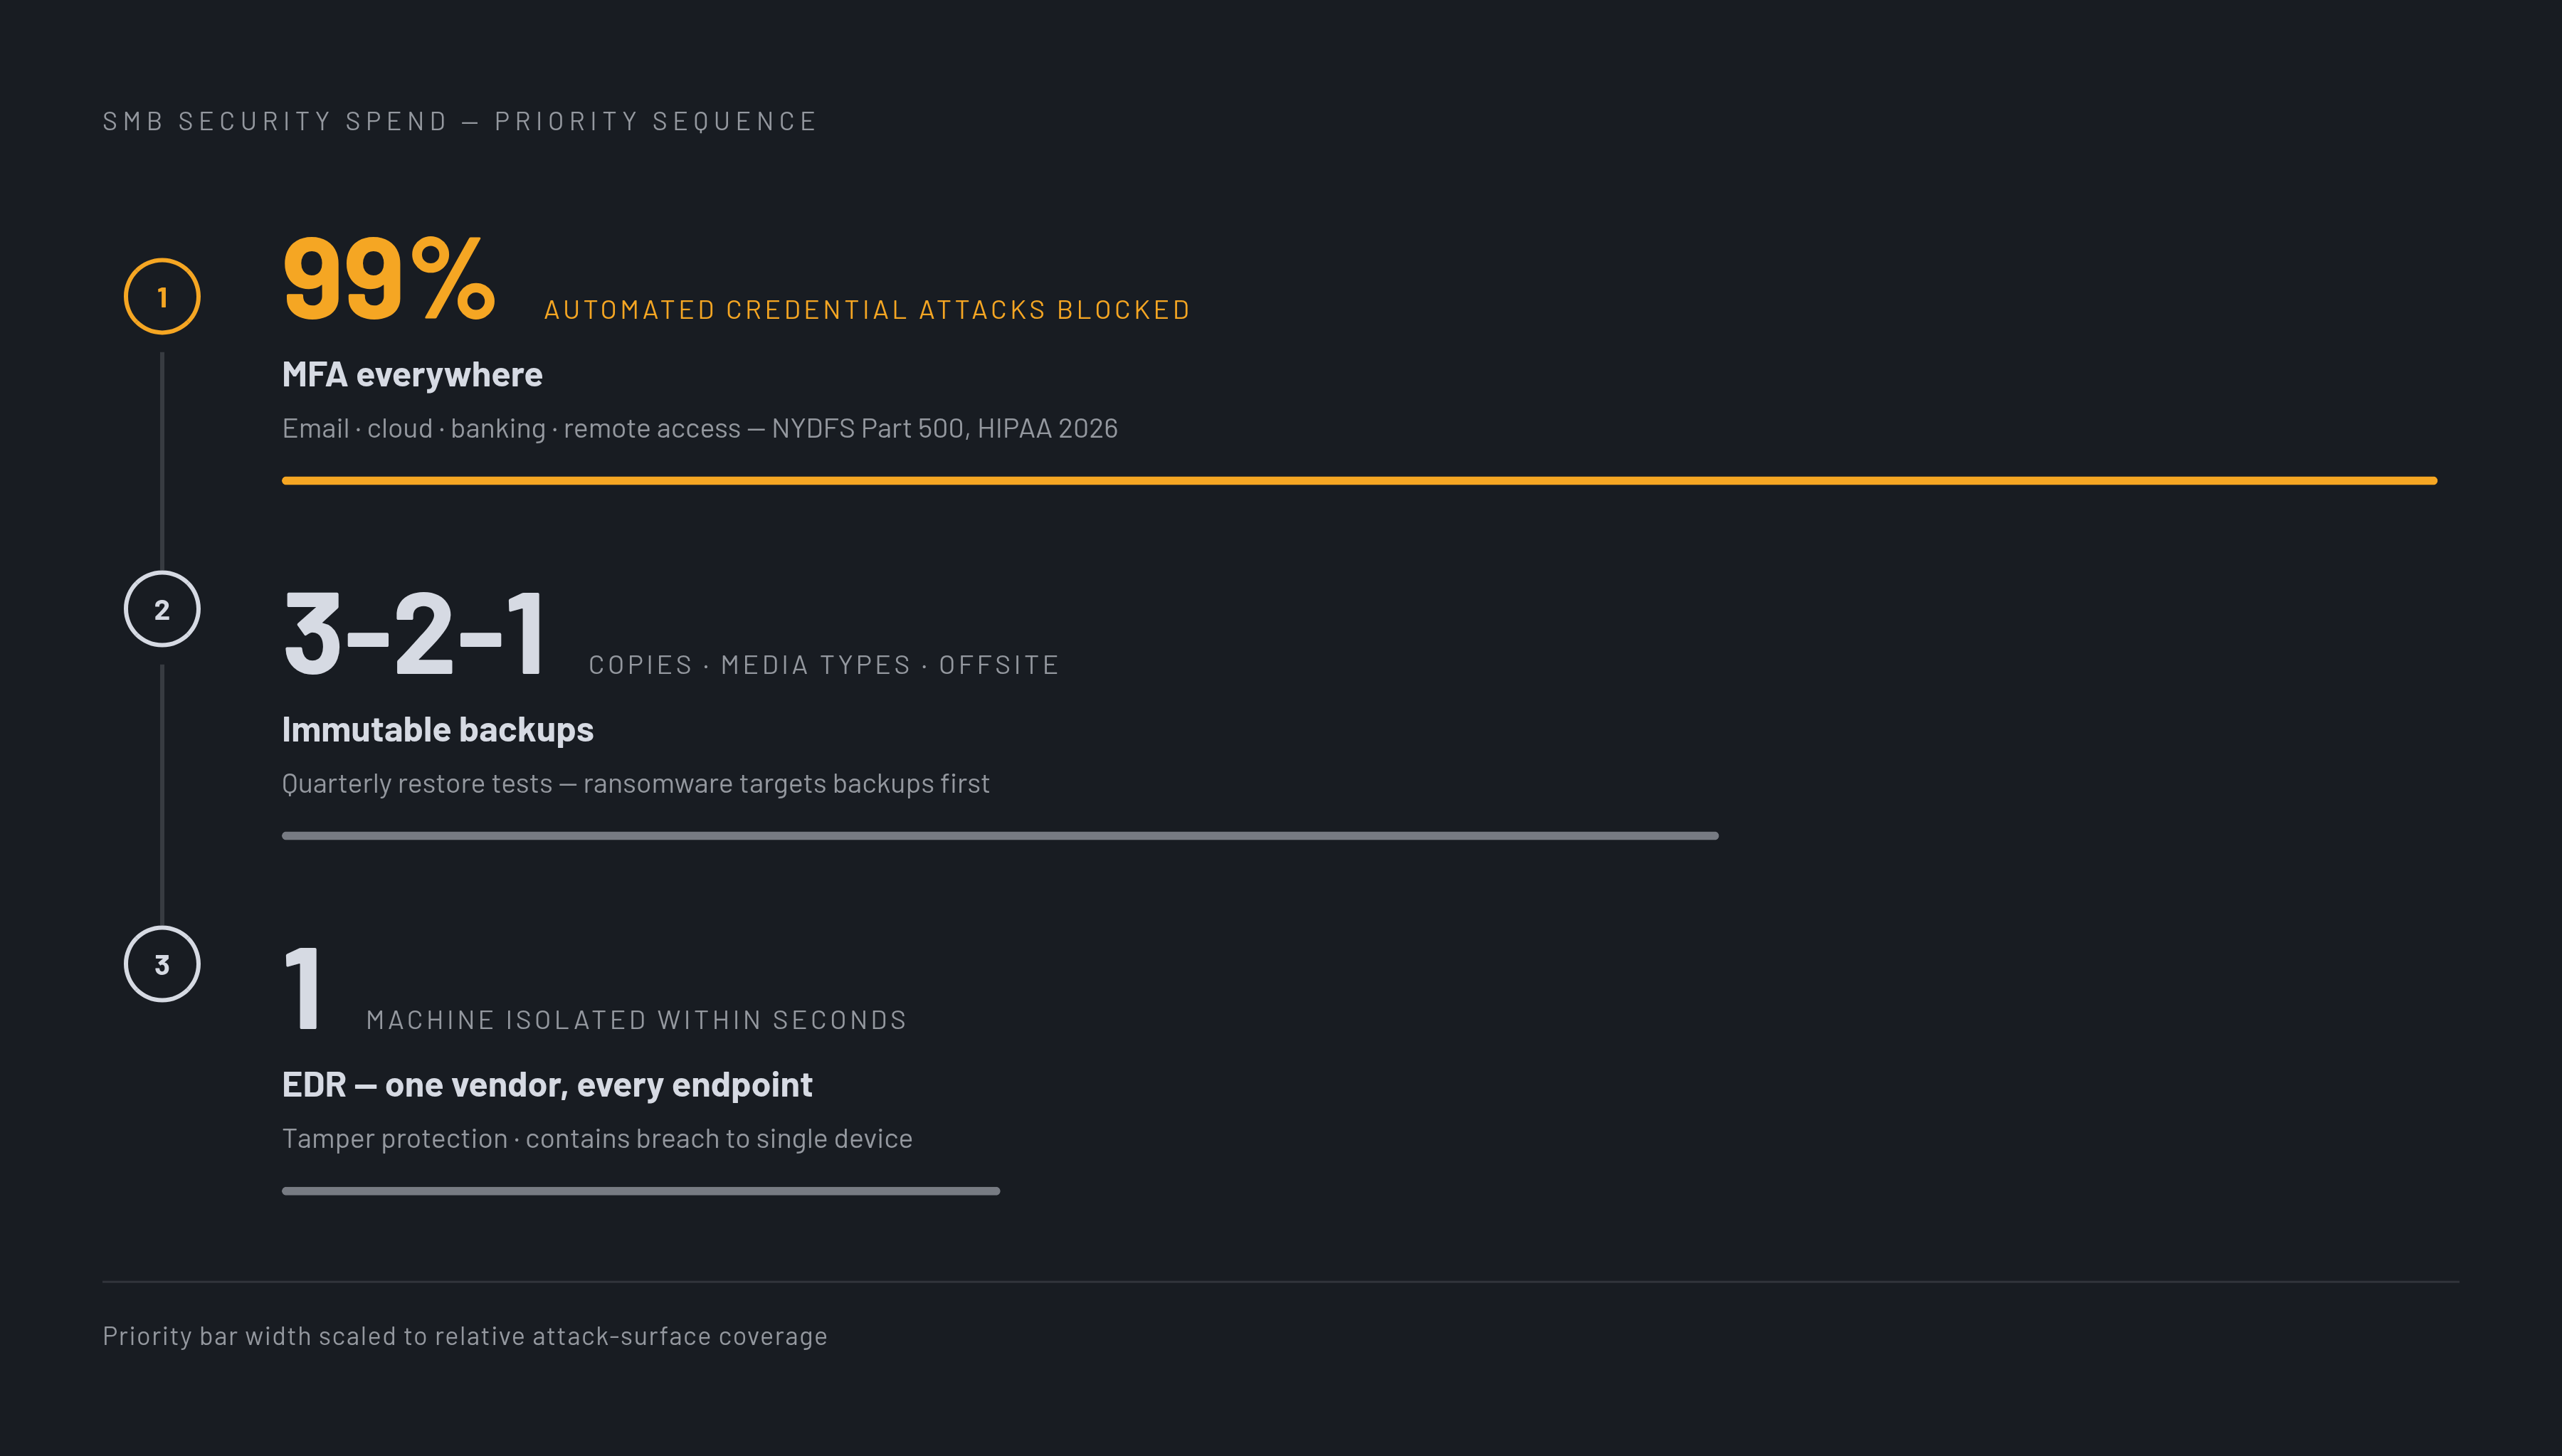Screen dimensions: 2562x1456
Task: Click the step 2 circle marker
Action: click(162, 609)
